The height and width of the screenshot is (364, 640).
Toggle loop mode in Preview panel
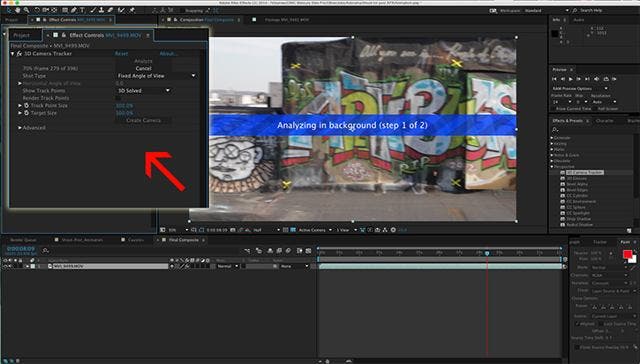pyautogui.click(x=606, y=79)
